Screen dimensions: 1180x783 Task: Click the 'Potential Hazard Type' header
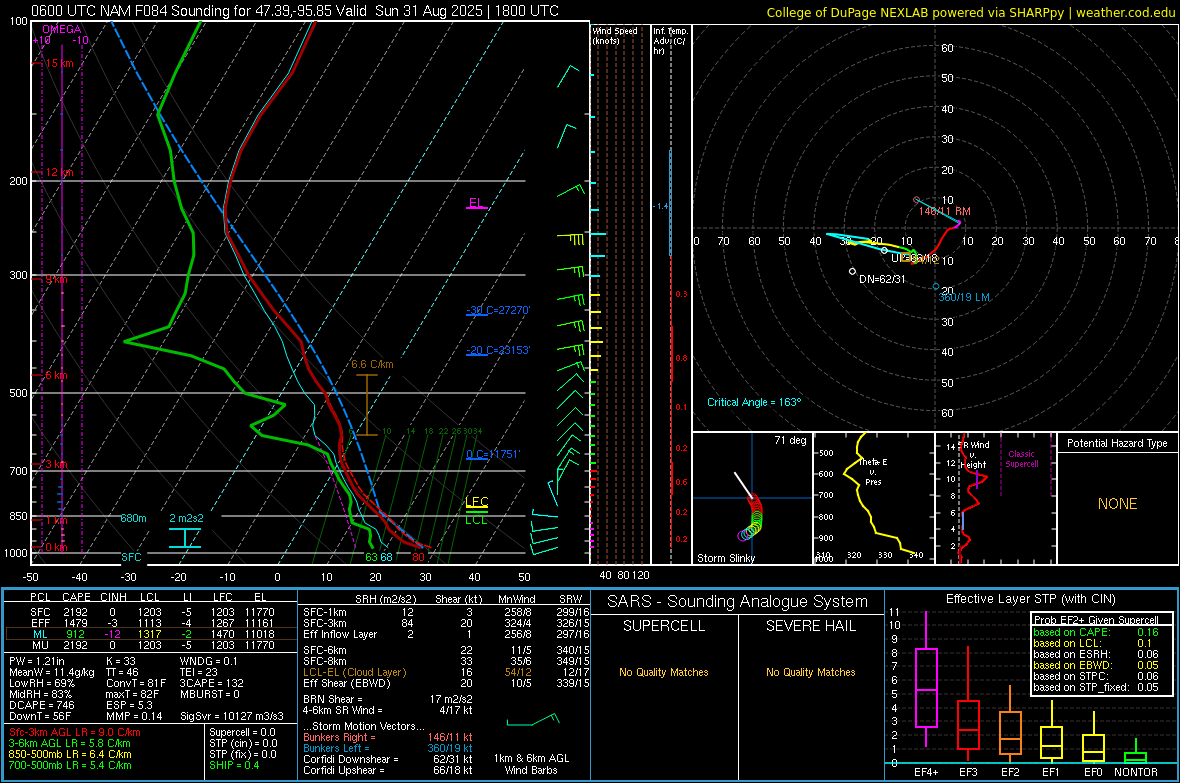click(1117, 443)
